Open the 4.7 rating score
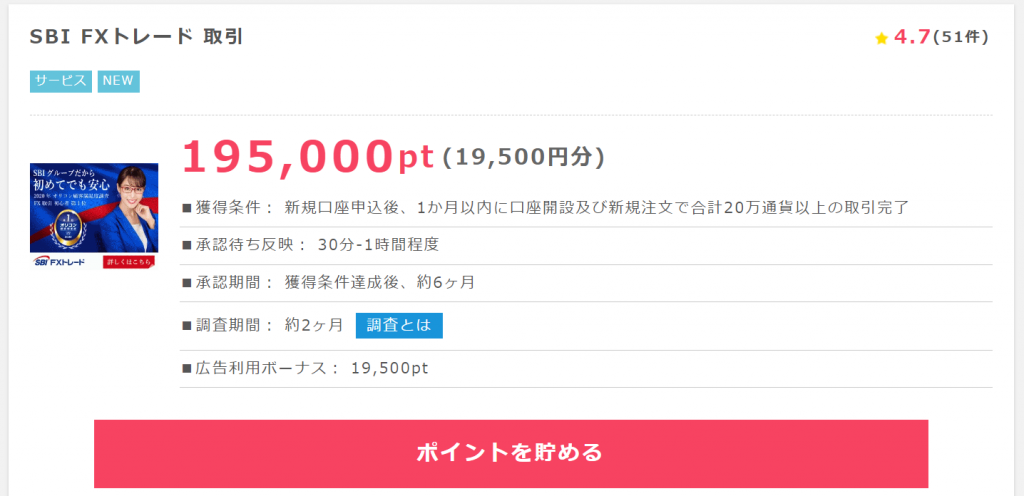Screen dimensions: 1024x496 tap(912, 37)
